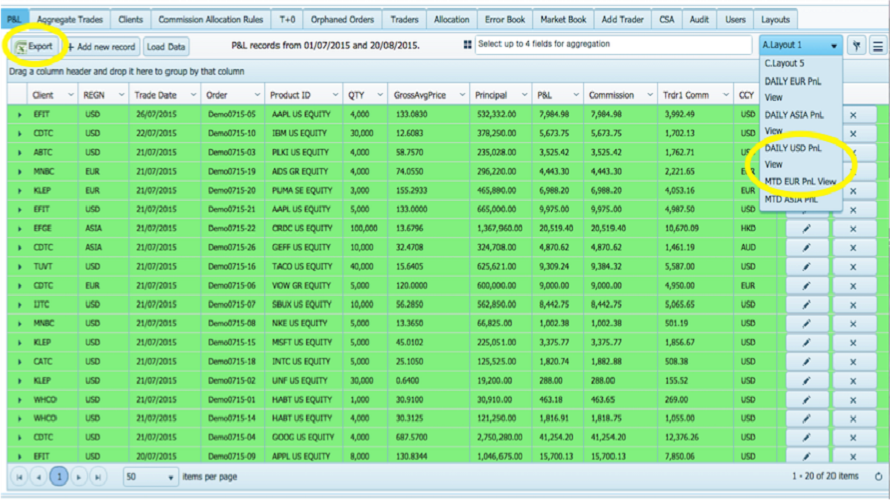Click the Load Data button
The width and height of the screenshot is (890, 500).
[x=166, y=47]
